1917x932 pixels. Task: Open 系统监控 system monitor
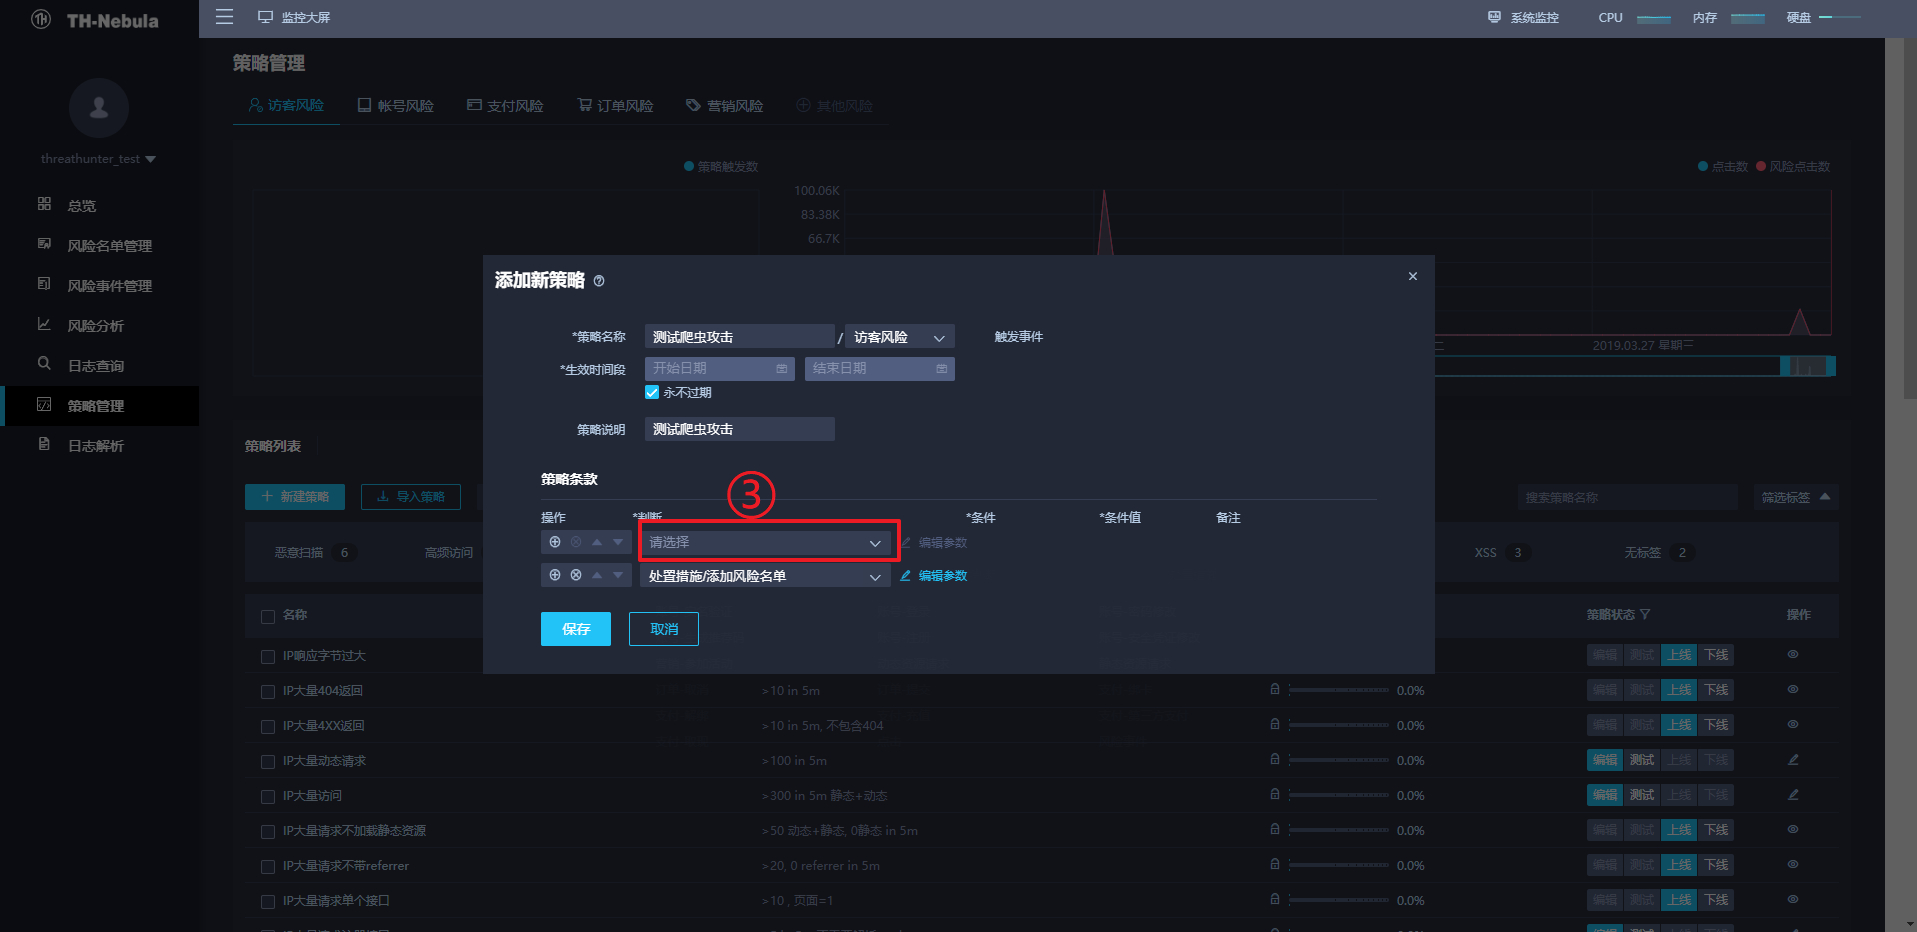1523,17
